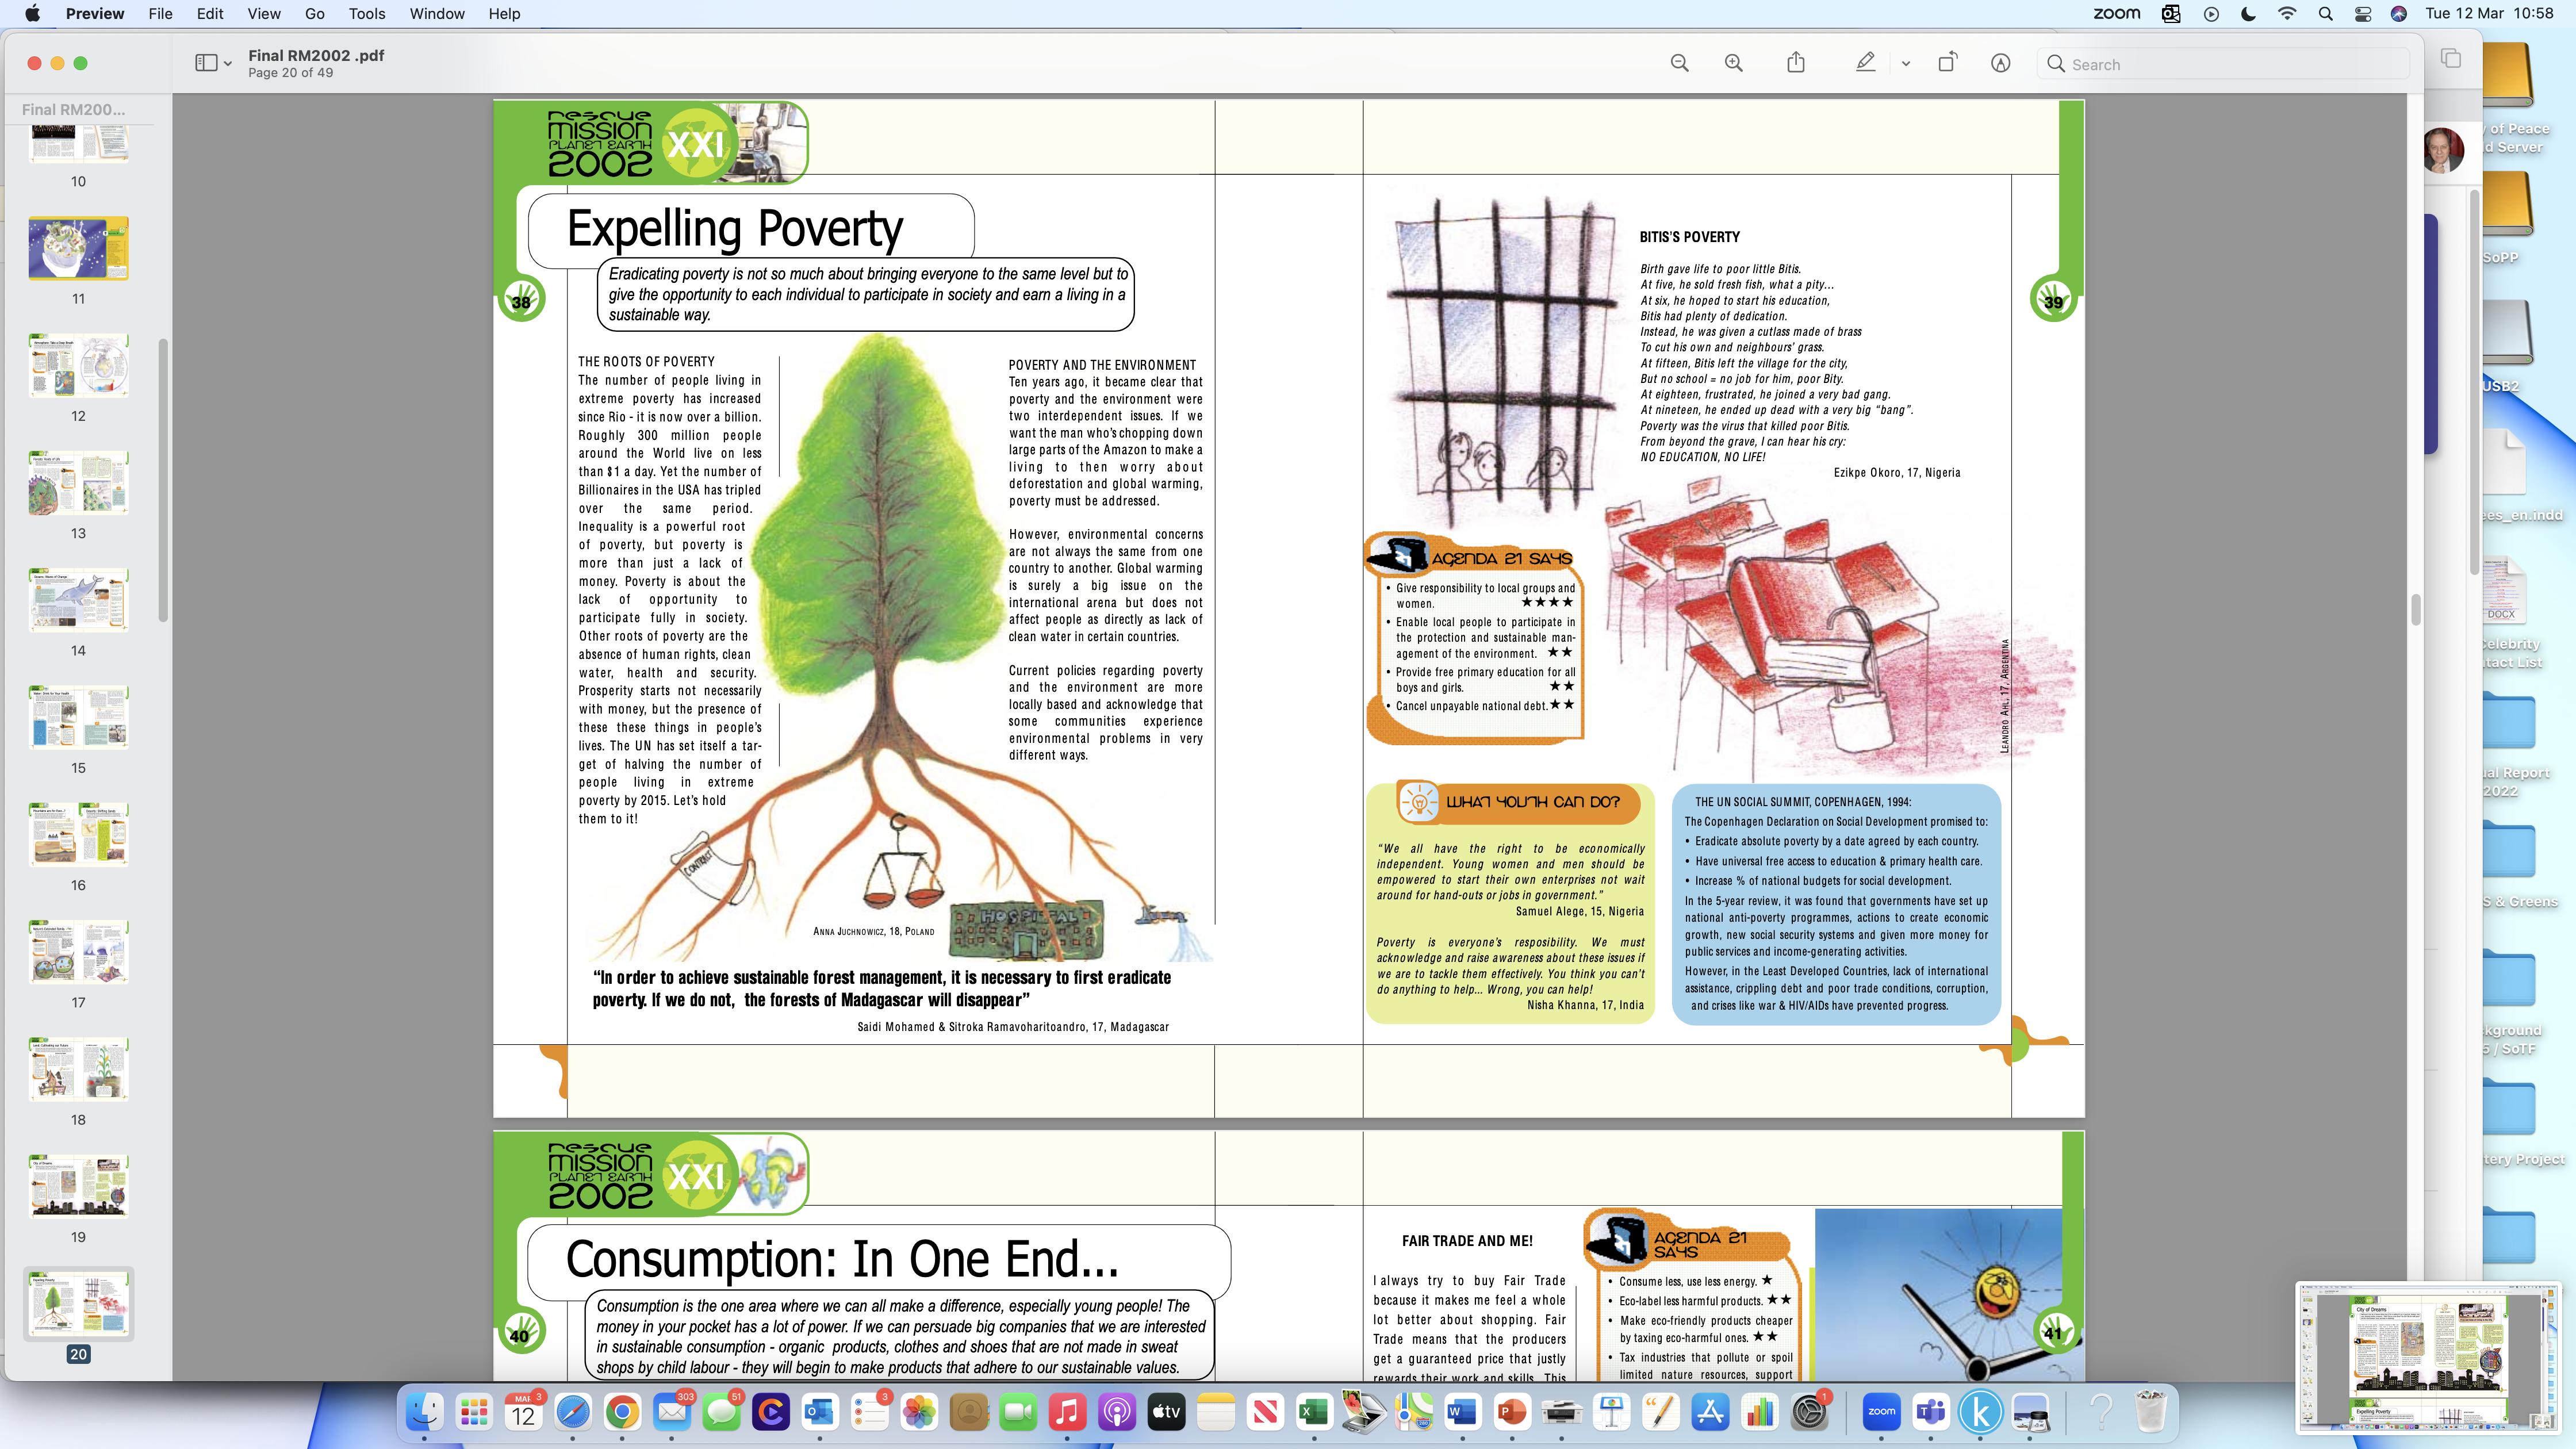The height and width of the screenshot is (1449, 2576).
Task: Open Control Center in menu bar
Action: pyautogui.click(x=2362, y=14)
